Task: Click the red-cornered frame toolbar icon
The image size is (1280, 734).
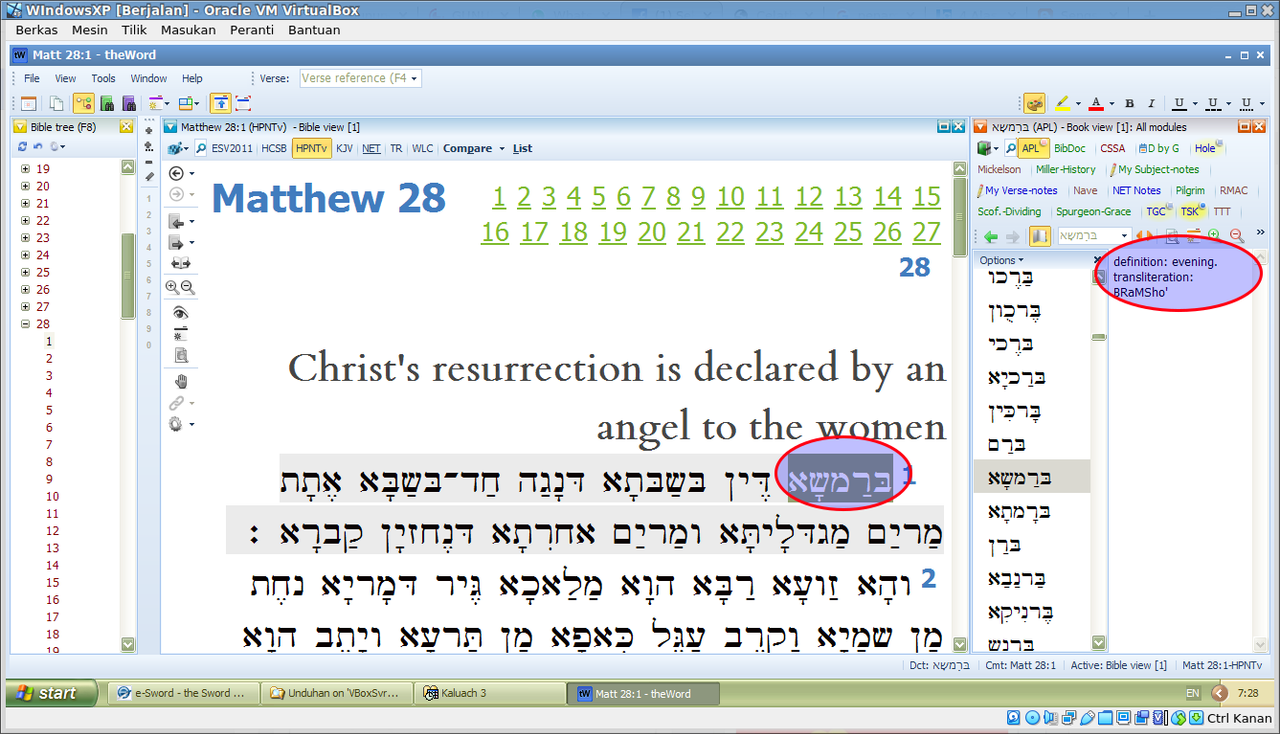Action: (x=243, y=103)
